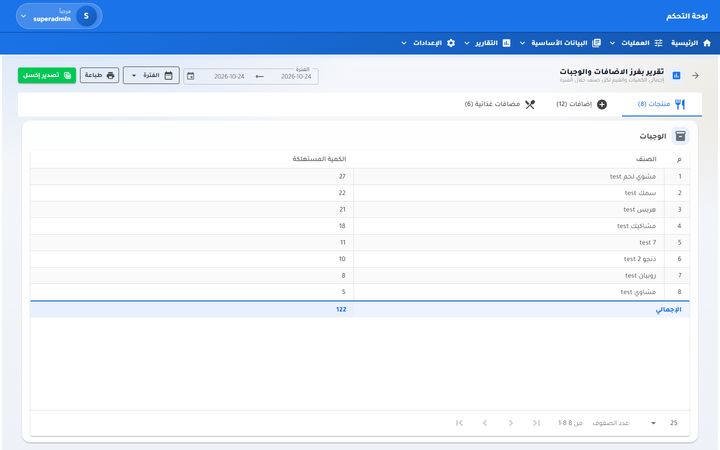Click the calendar icon in the date range field
720x450 pixels.
pyautogui.click(x=191, y=76)
